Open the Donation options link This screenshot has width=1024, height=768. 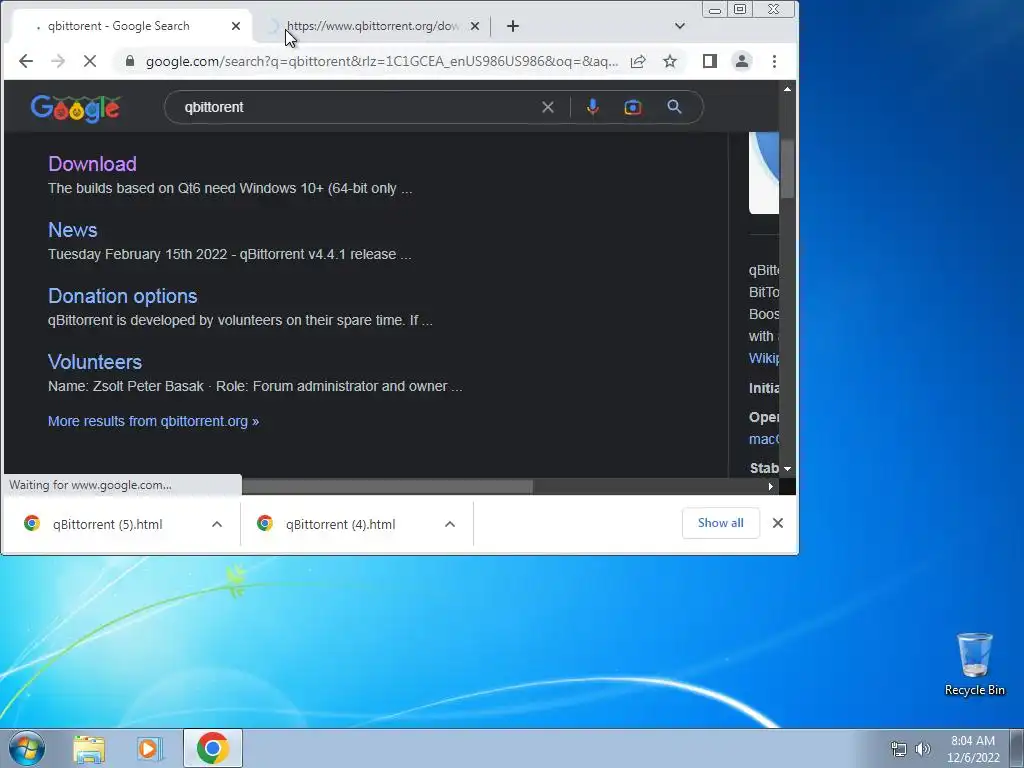point(123,296)
